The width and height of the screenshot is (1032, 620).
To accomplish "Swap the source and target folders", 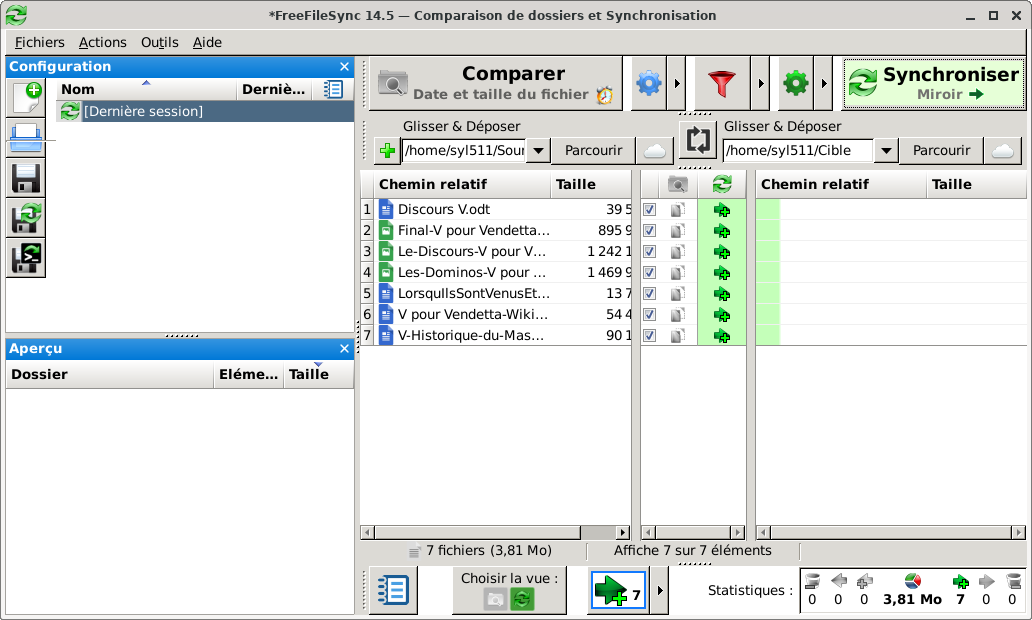I will (698, 139).
